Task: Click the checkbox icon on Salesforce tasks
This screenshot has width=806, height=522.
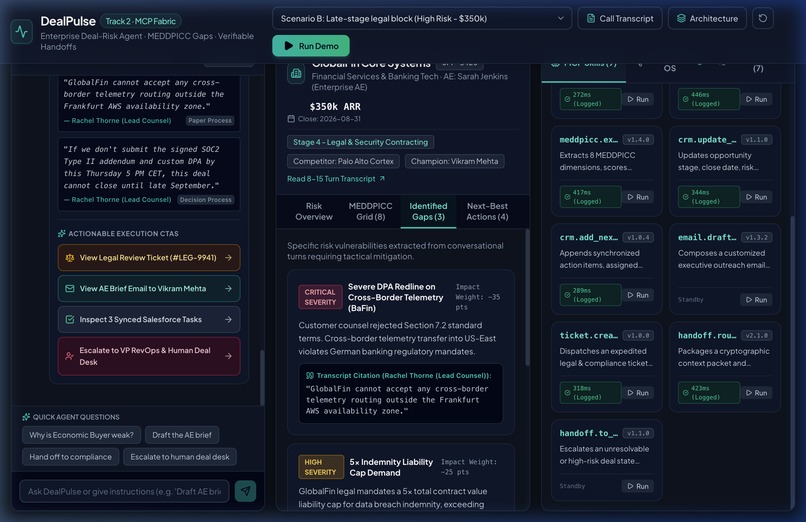Action: pos(69,320)
